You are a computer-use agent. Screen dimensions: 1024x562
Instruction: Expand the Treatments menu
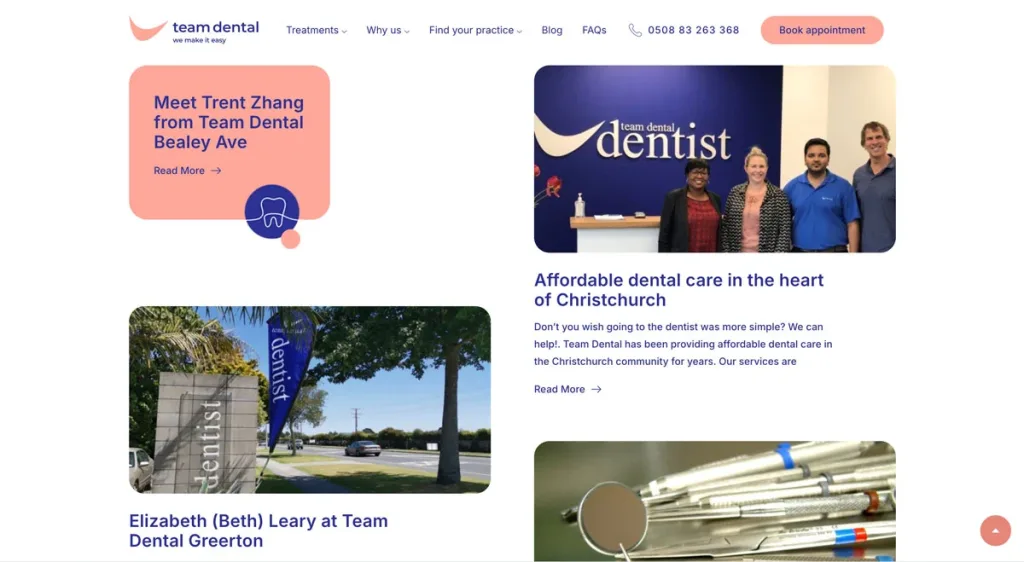tap(316, 30)
